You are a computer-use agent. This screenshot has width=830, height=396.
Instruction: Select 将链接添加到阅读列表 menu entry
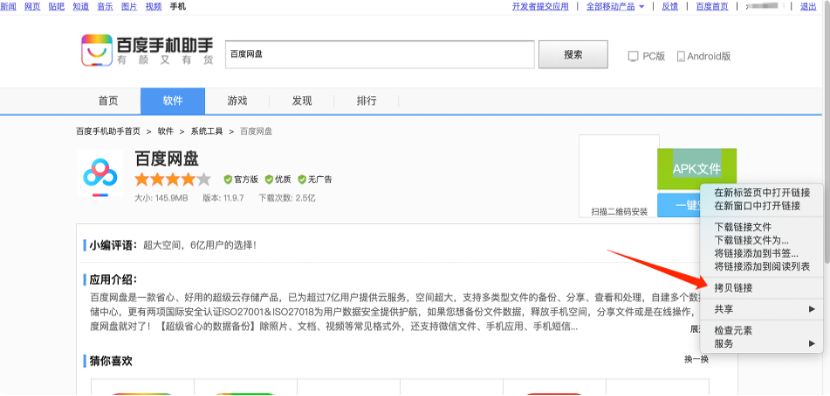click(x=761, y=266)
